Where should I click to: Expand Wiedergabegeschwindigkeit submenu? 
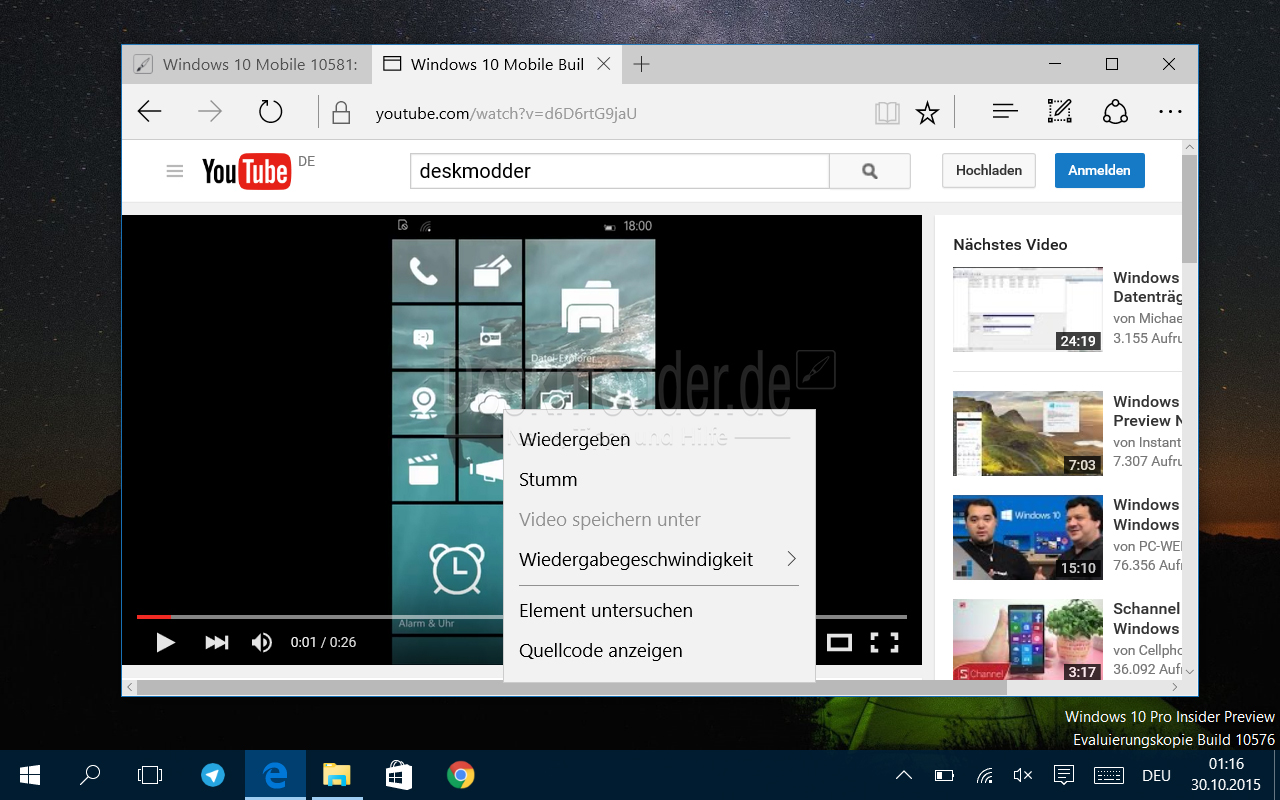pos(660,560)
